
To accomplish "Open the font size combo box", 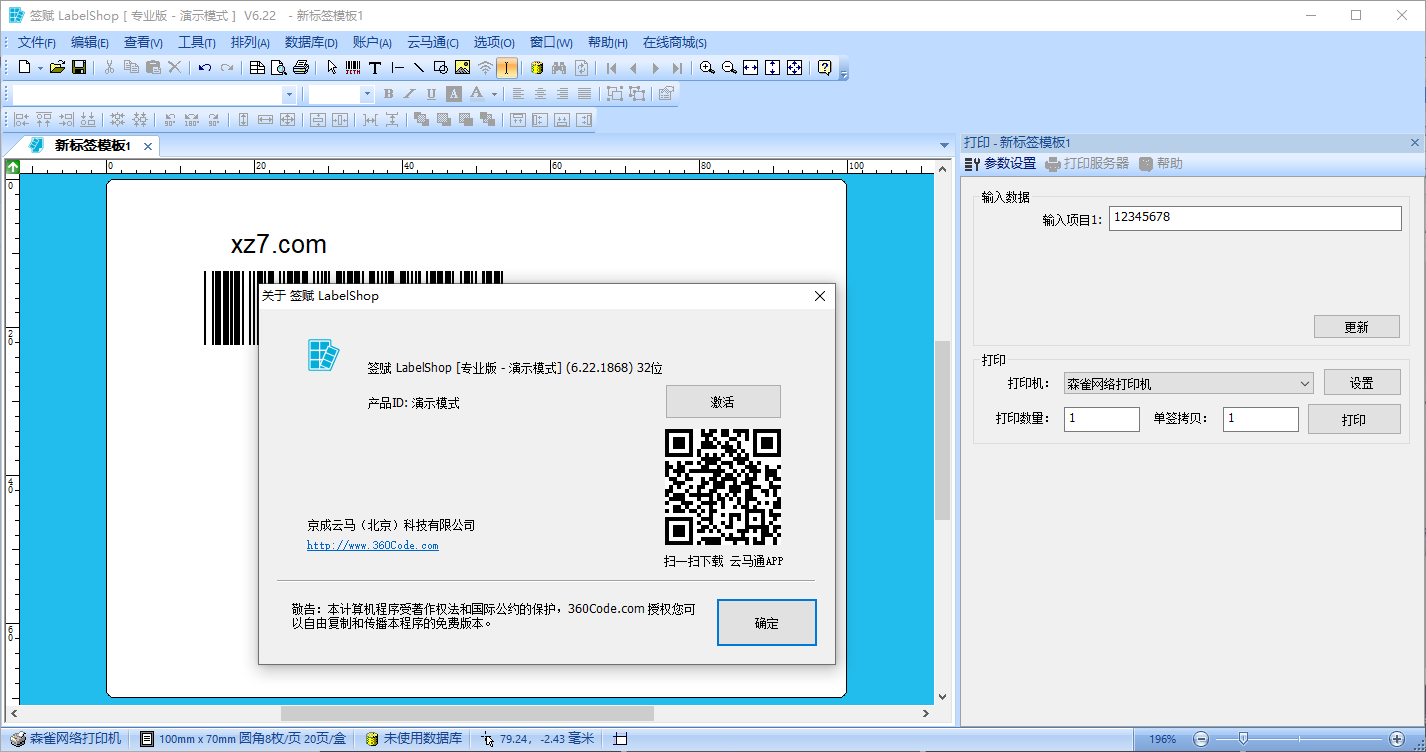I will coord(341,94).
